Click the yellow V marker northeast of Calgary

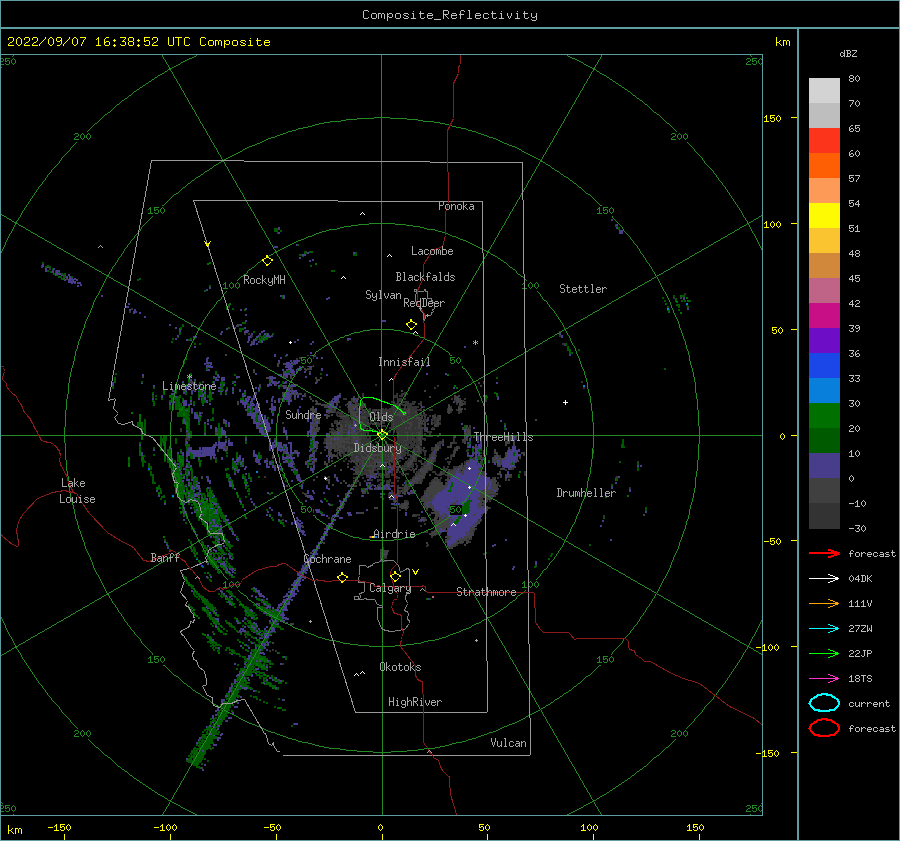415,572
